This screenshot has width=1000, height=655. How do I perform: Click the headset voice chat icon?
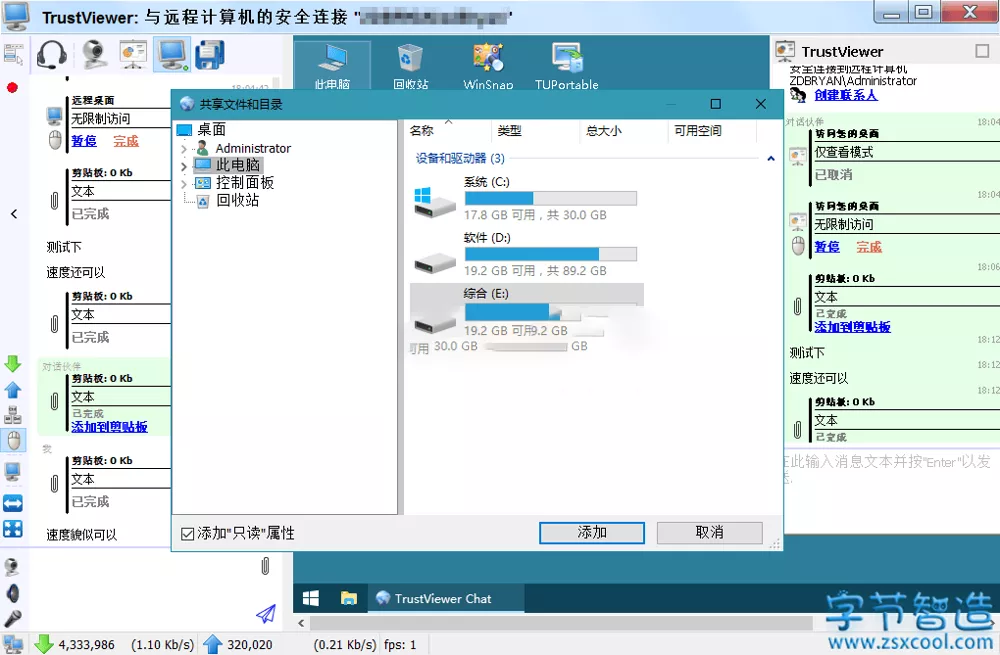coord(52,55)
